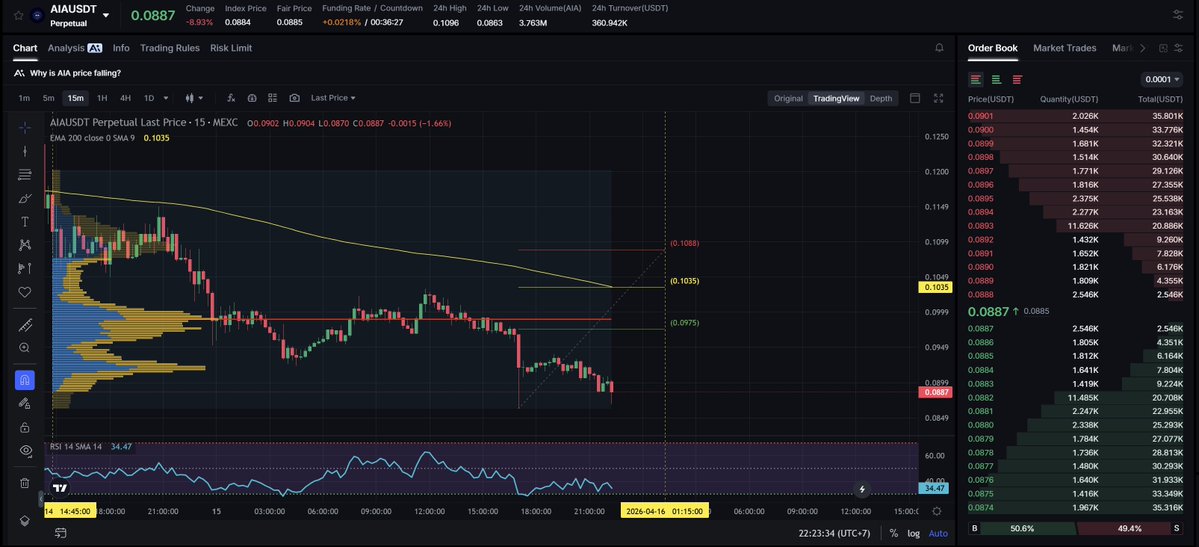Click the TradingView logo on chart
The height and width of the screenshot is (547, 1199).
coord(60,488)
